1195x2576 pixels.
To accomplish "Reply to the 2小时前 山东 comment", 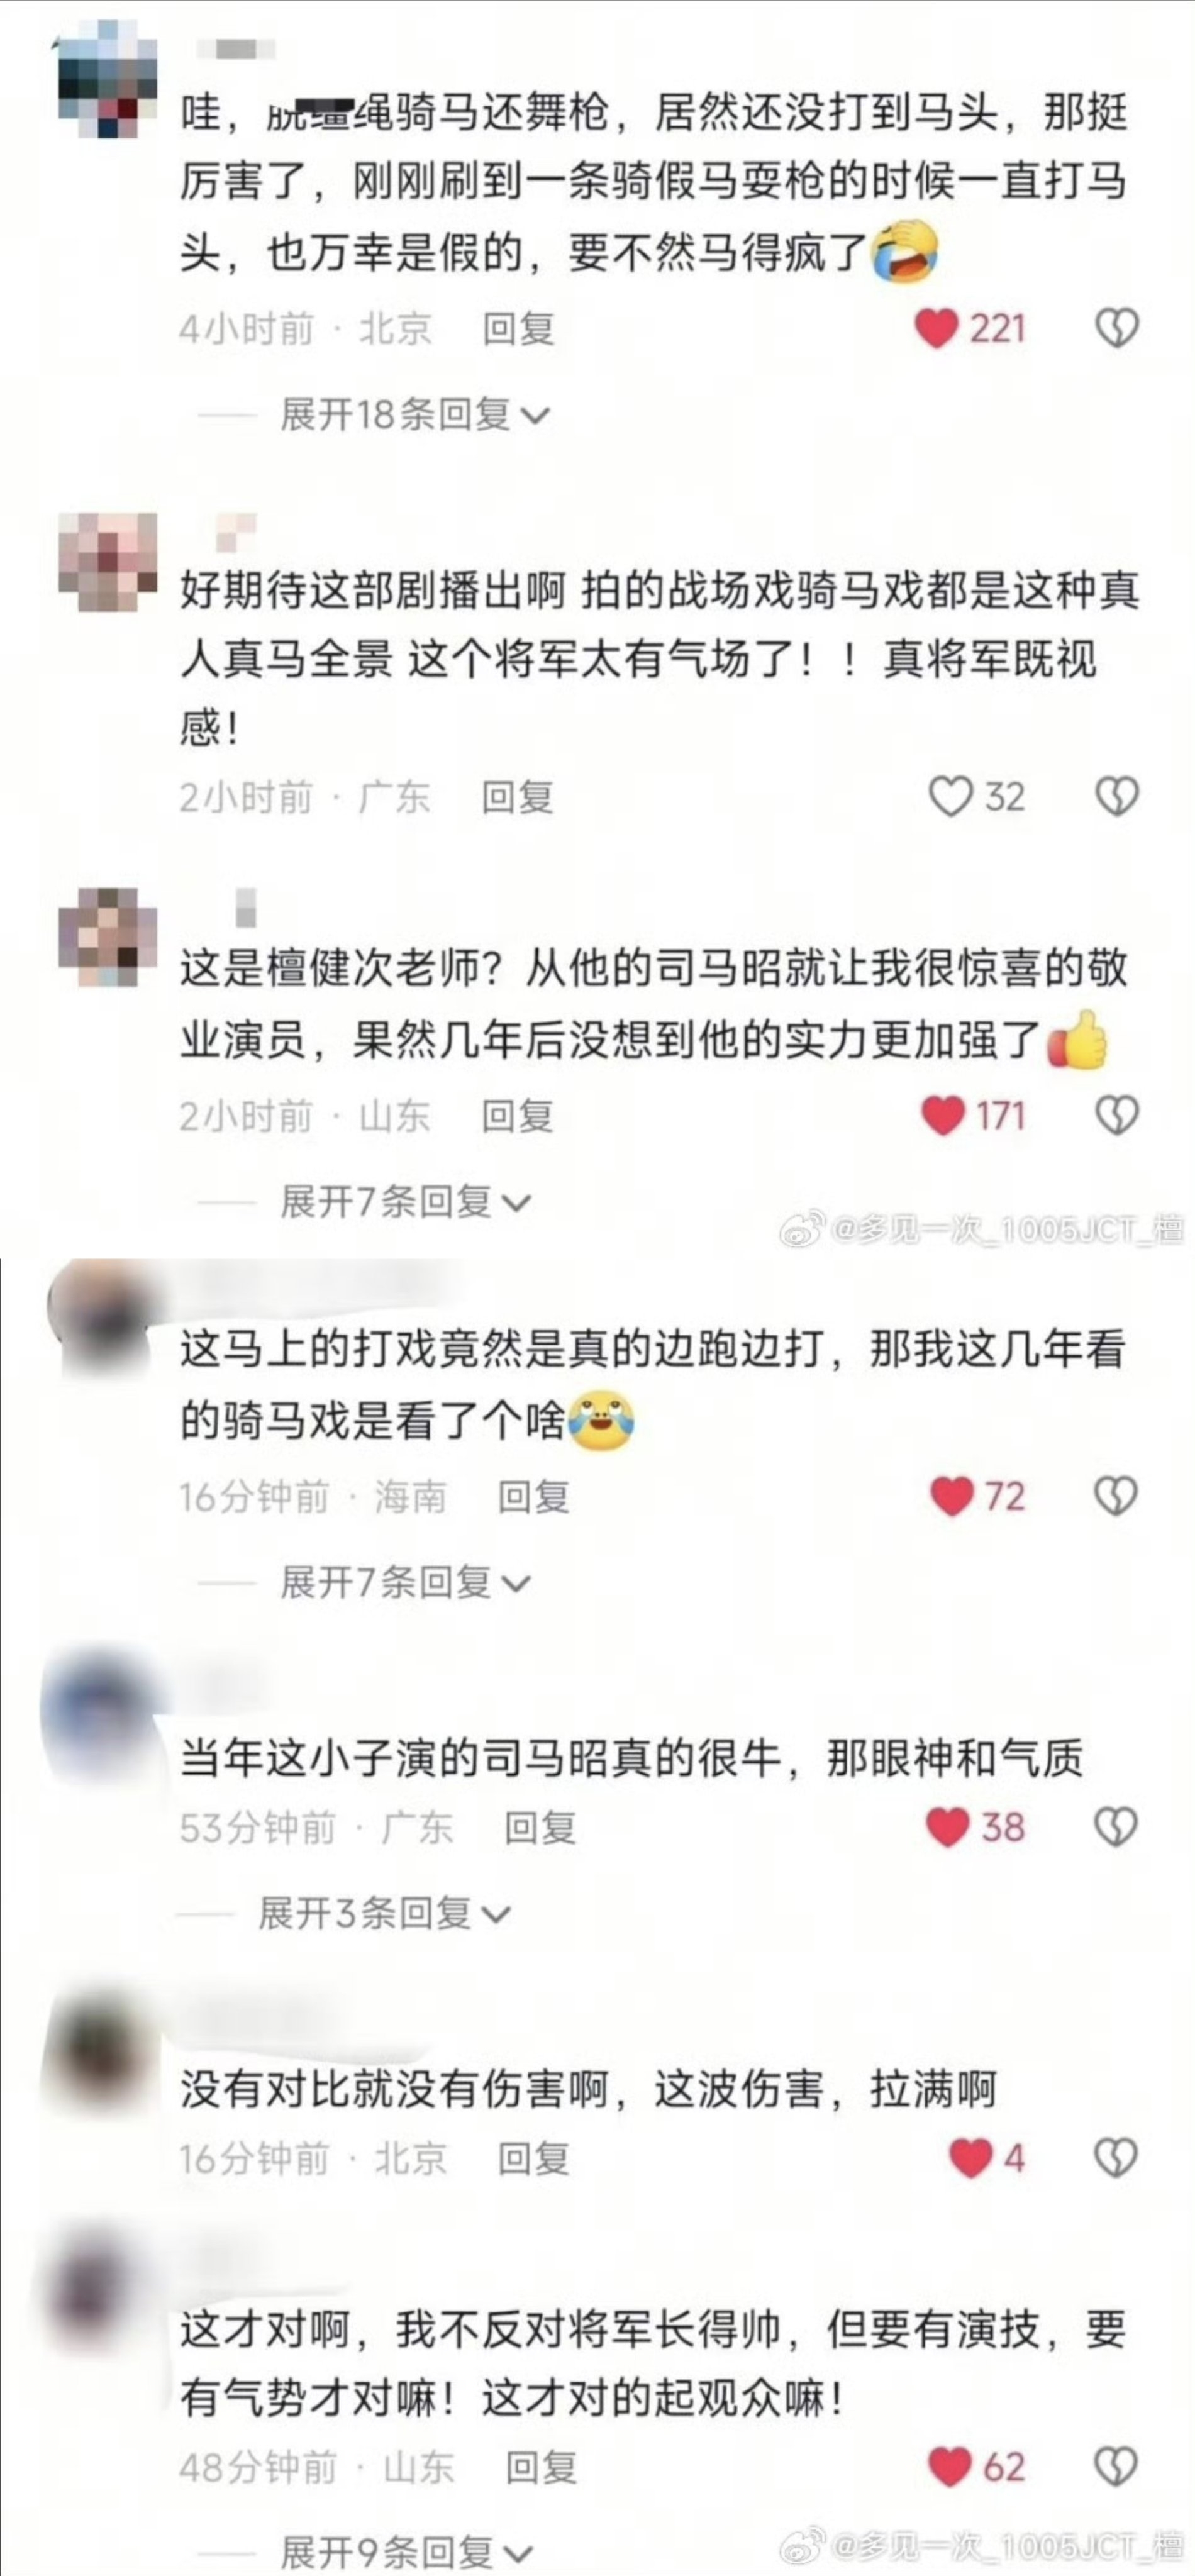I will pos(518,1116).
